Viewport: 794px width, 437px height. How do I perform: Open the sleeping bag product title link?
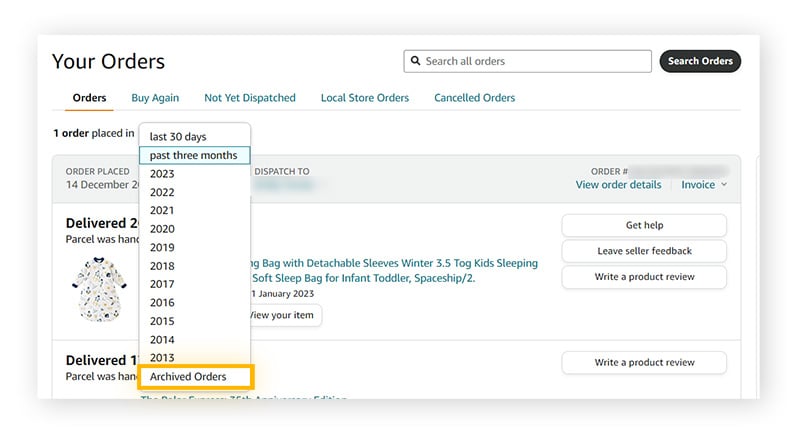pyautogui.click(x=390, y=270)
